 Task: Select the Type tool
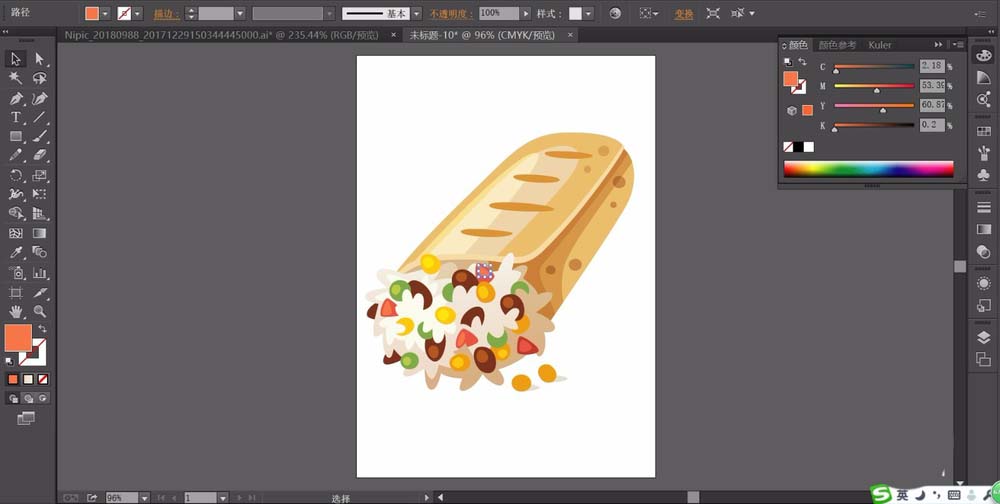pyautogui.click(x=16, y=117)
